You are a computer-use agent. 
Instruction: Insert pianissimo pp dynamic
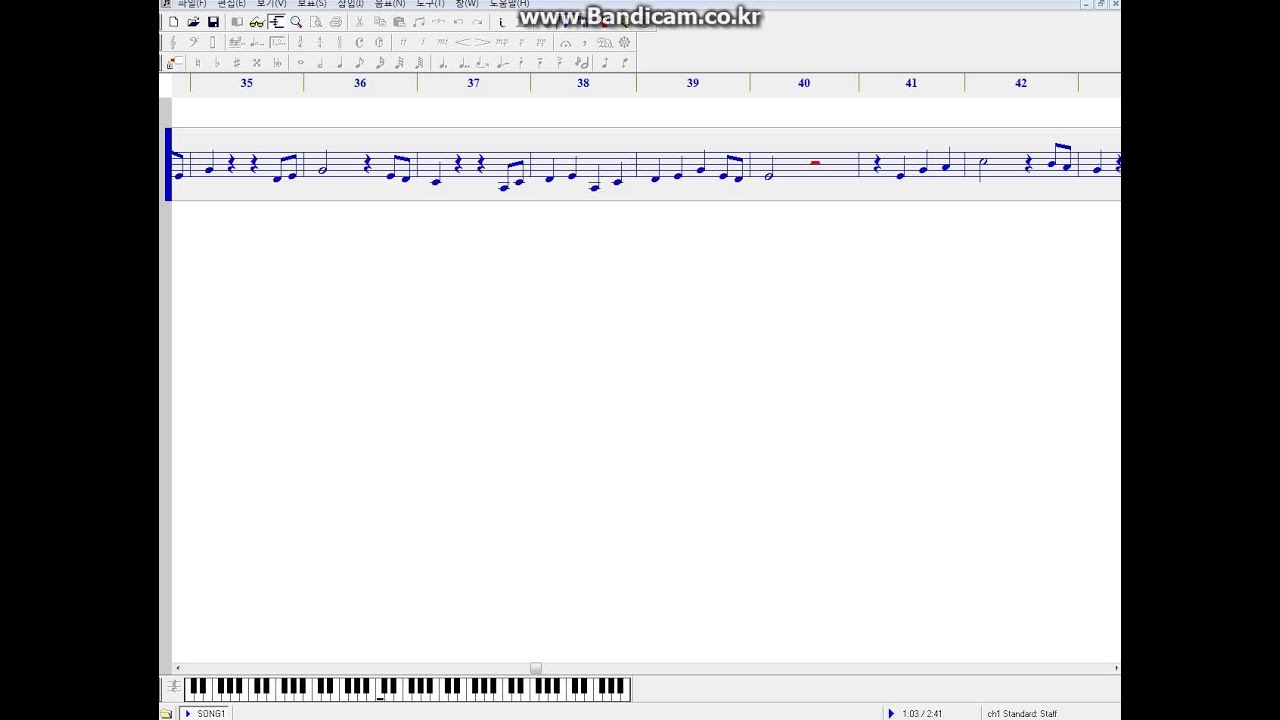click(x=541, y=42)
